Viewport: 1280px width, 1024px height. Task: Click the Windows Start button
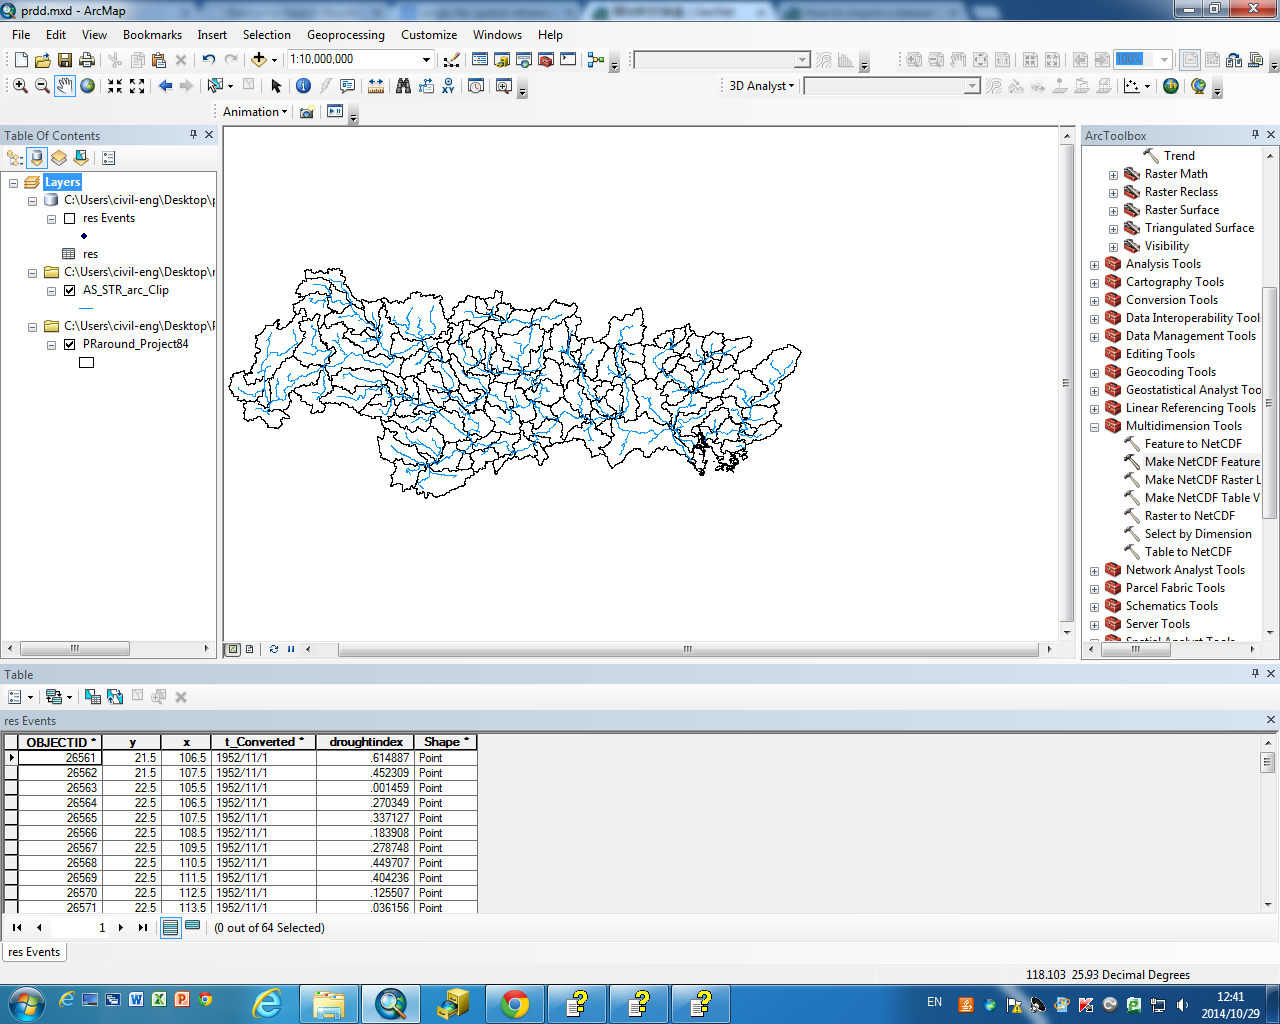tap(26, 1003)
